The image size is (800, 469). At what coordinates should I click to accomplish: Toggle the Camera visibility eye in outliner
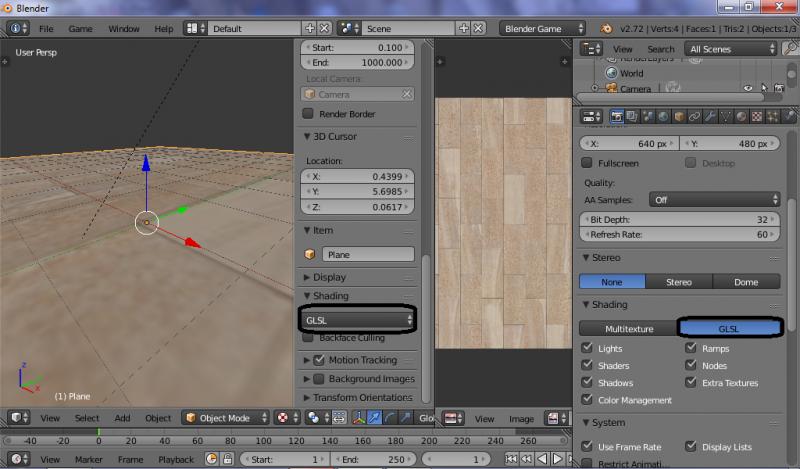click(x=748, y=88)
